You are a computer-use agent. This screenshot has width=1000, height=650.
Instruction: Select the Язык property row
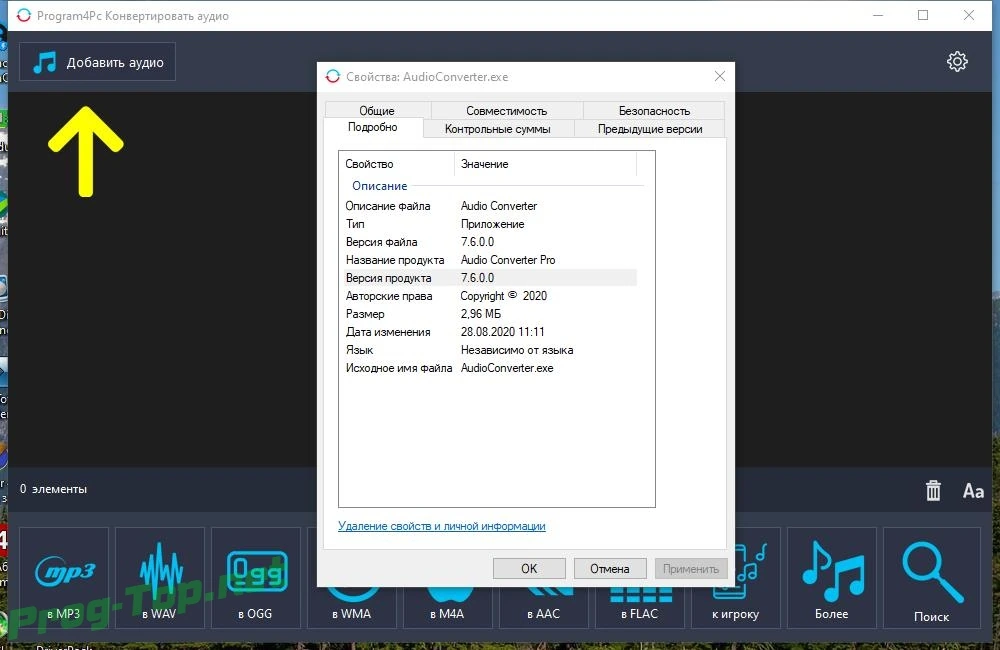[x=490, y=350]
